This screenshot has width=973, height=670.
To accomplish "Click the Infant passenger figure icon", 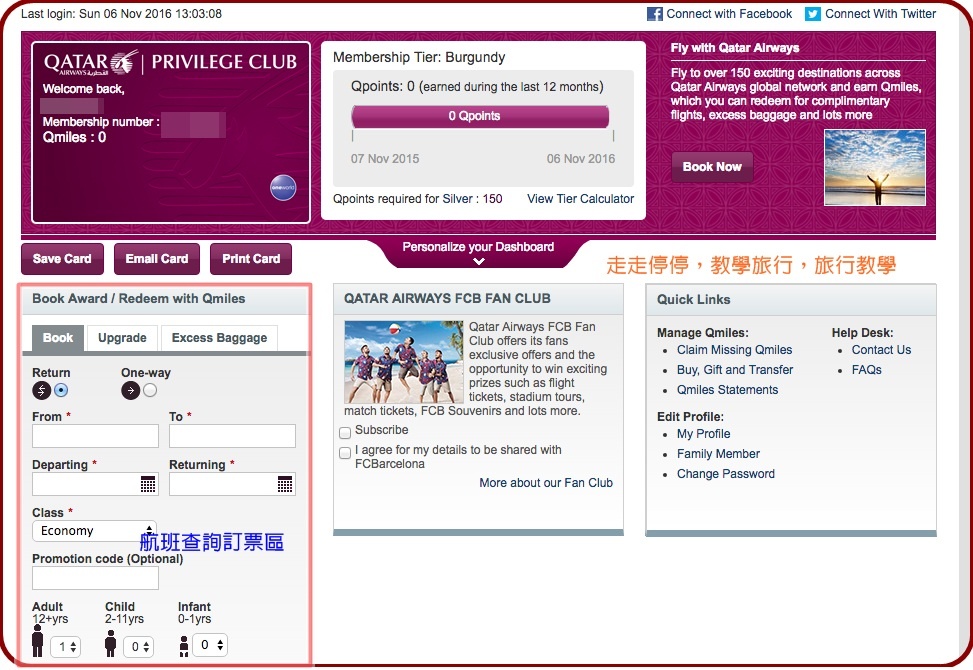I will click(184, 646).
